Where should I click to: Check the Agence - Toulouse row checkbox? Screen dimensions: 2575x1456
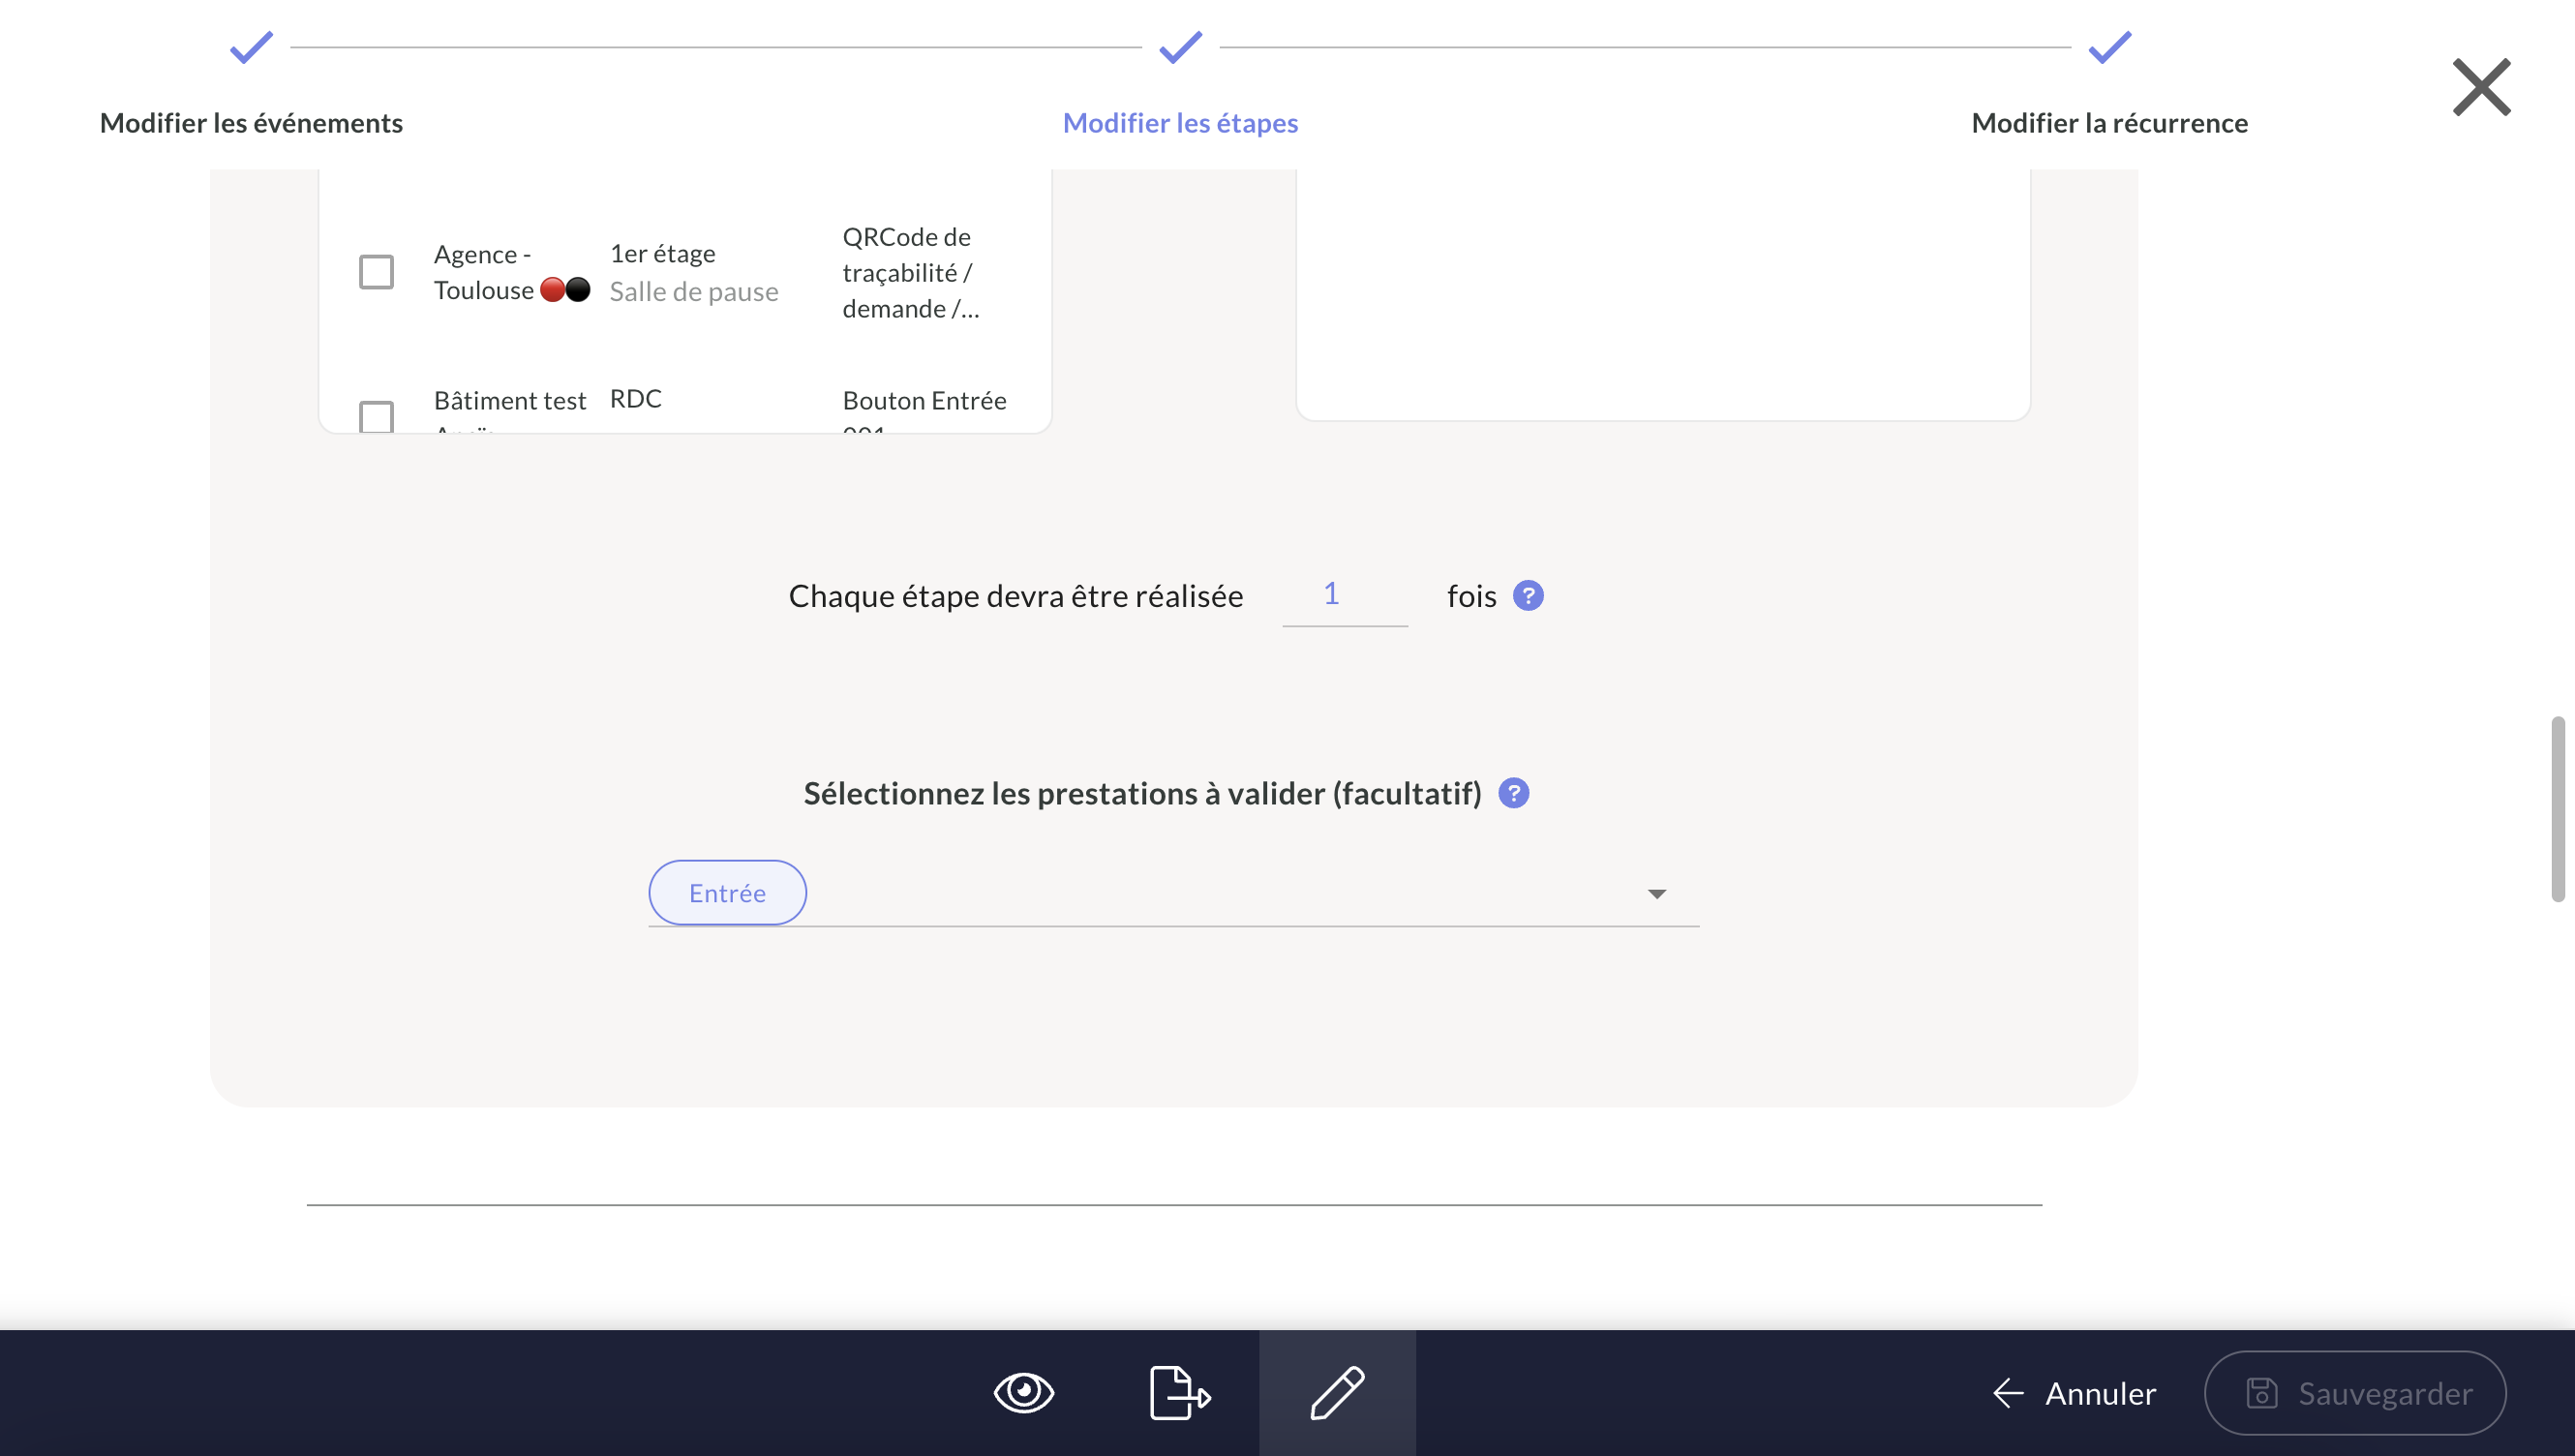click(376, 272)
